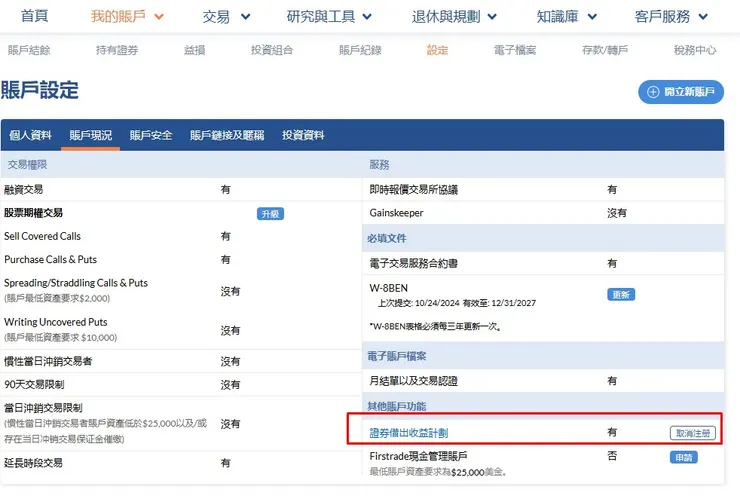This screenshot has width=740, height=502.
Task: Select the 必填文件 section header
Action: point(387,238)
